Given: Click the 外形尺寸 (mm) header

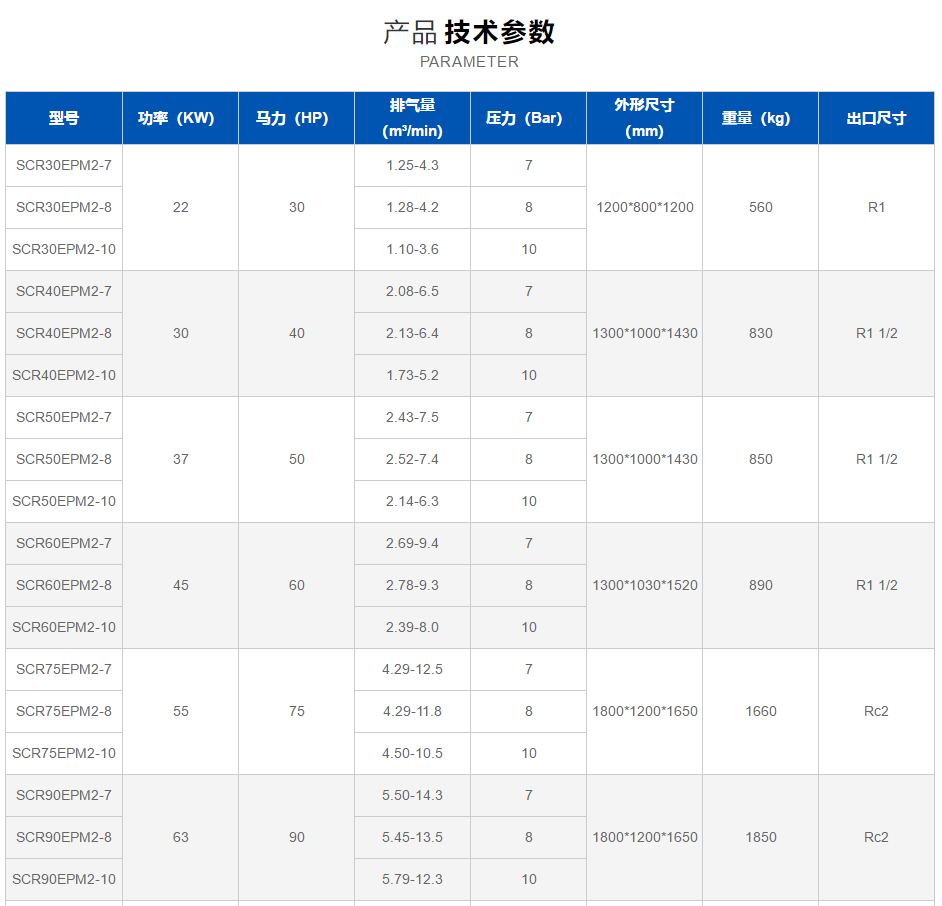Looking at the screenshot, I should click(644, 118).
